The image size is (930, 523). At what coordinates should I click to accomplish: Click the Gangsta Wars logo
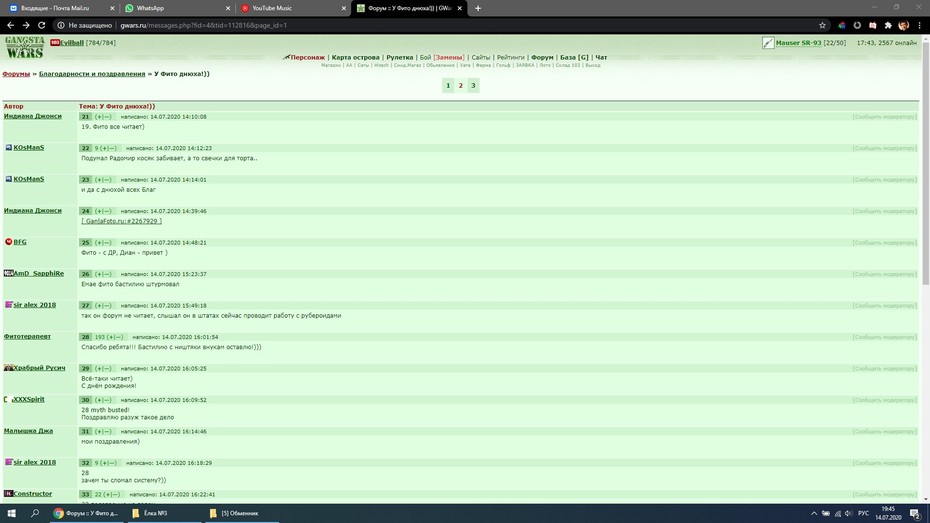click(x=24, y=47)
